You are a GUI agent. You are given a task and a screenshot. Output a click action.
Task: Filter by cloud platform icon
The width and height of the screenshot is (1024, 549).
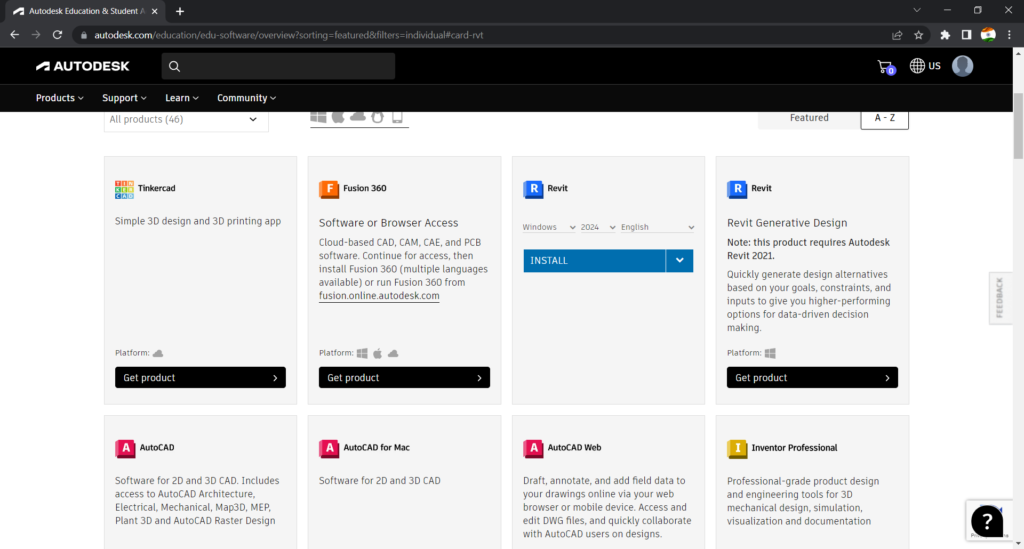[x=358, y=116]
